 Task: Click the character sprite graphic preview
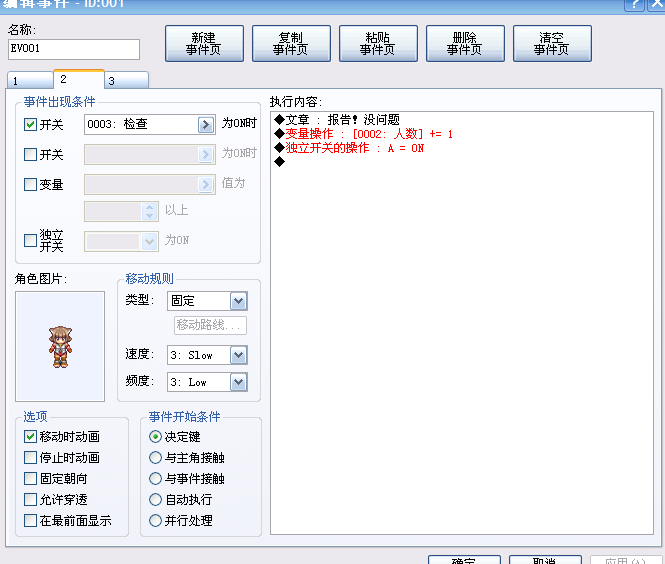coord(60,346)
